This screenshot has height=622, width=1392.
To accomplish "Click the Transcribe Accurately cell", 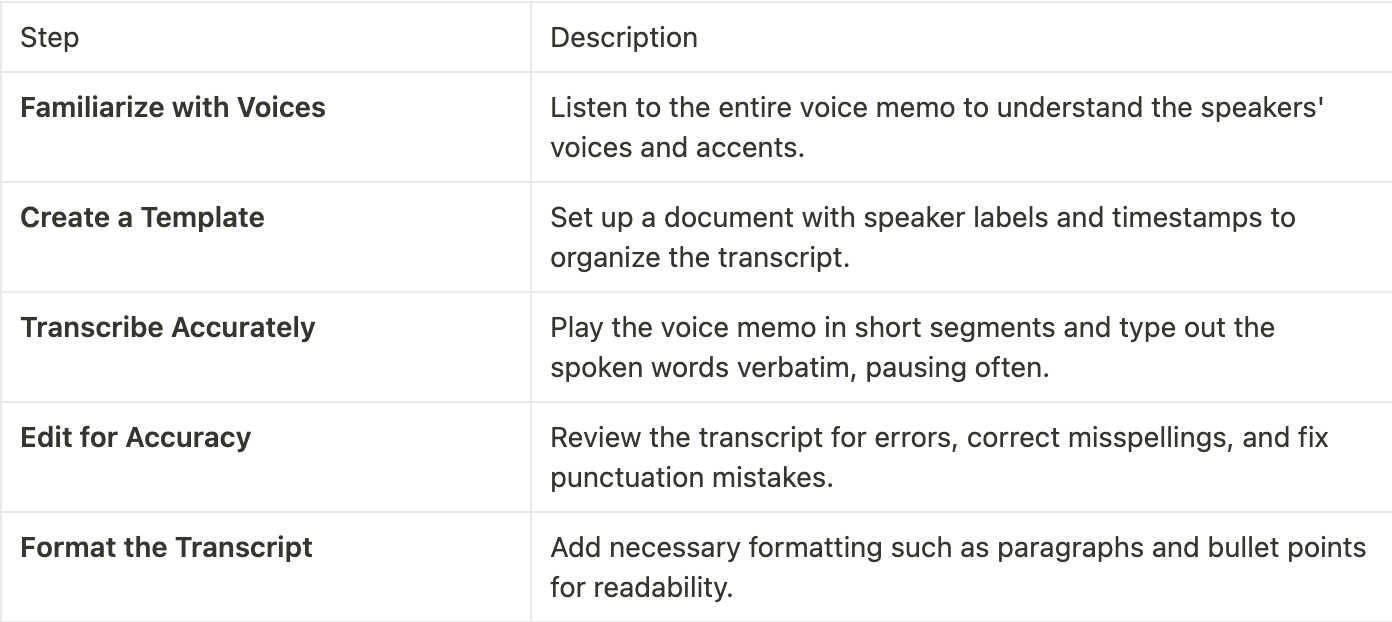I will [x=265, y=347].
